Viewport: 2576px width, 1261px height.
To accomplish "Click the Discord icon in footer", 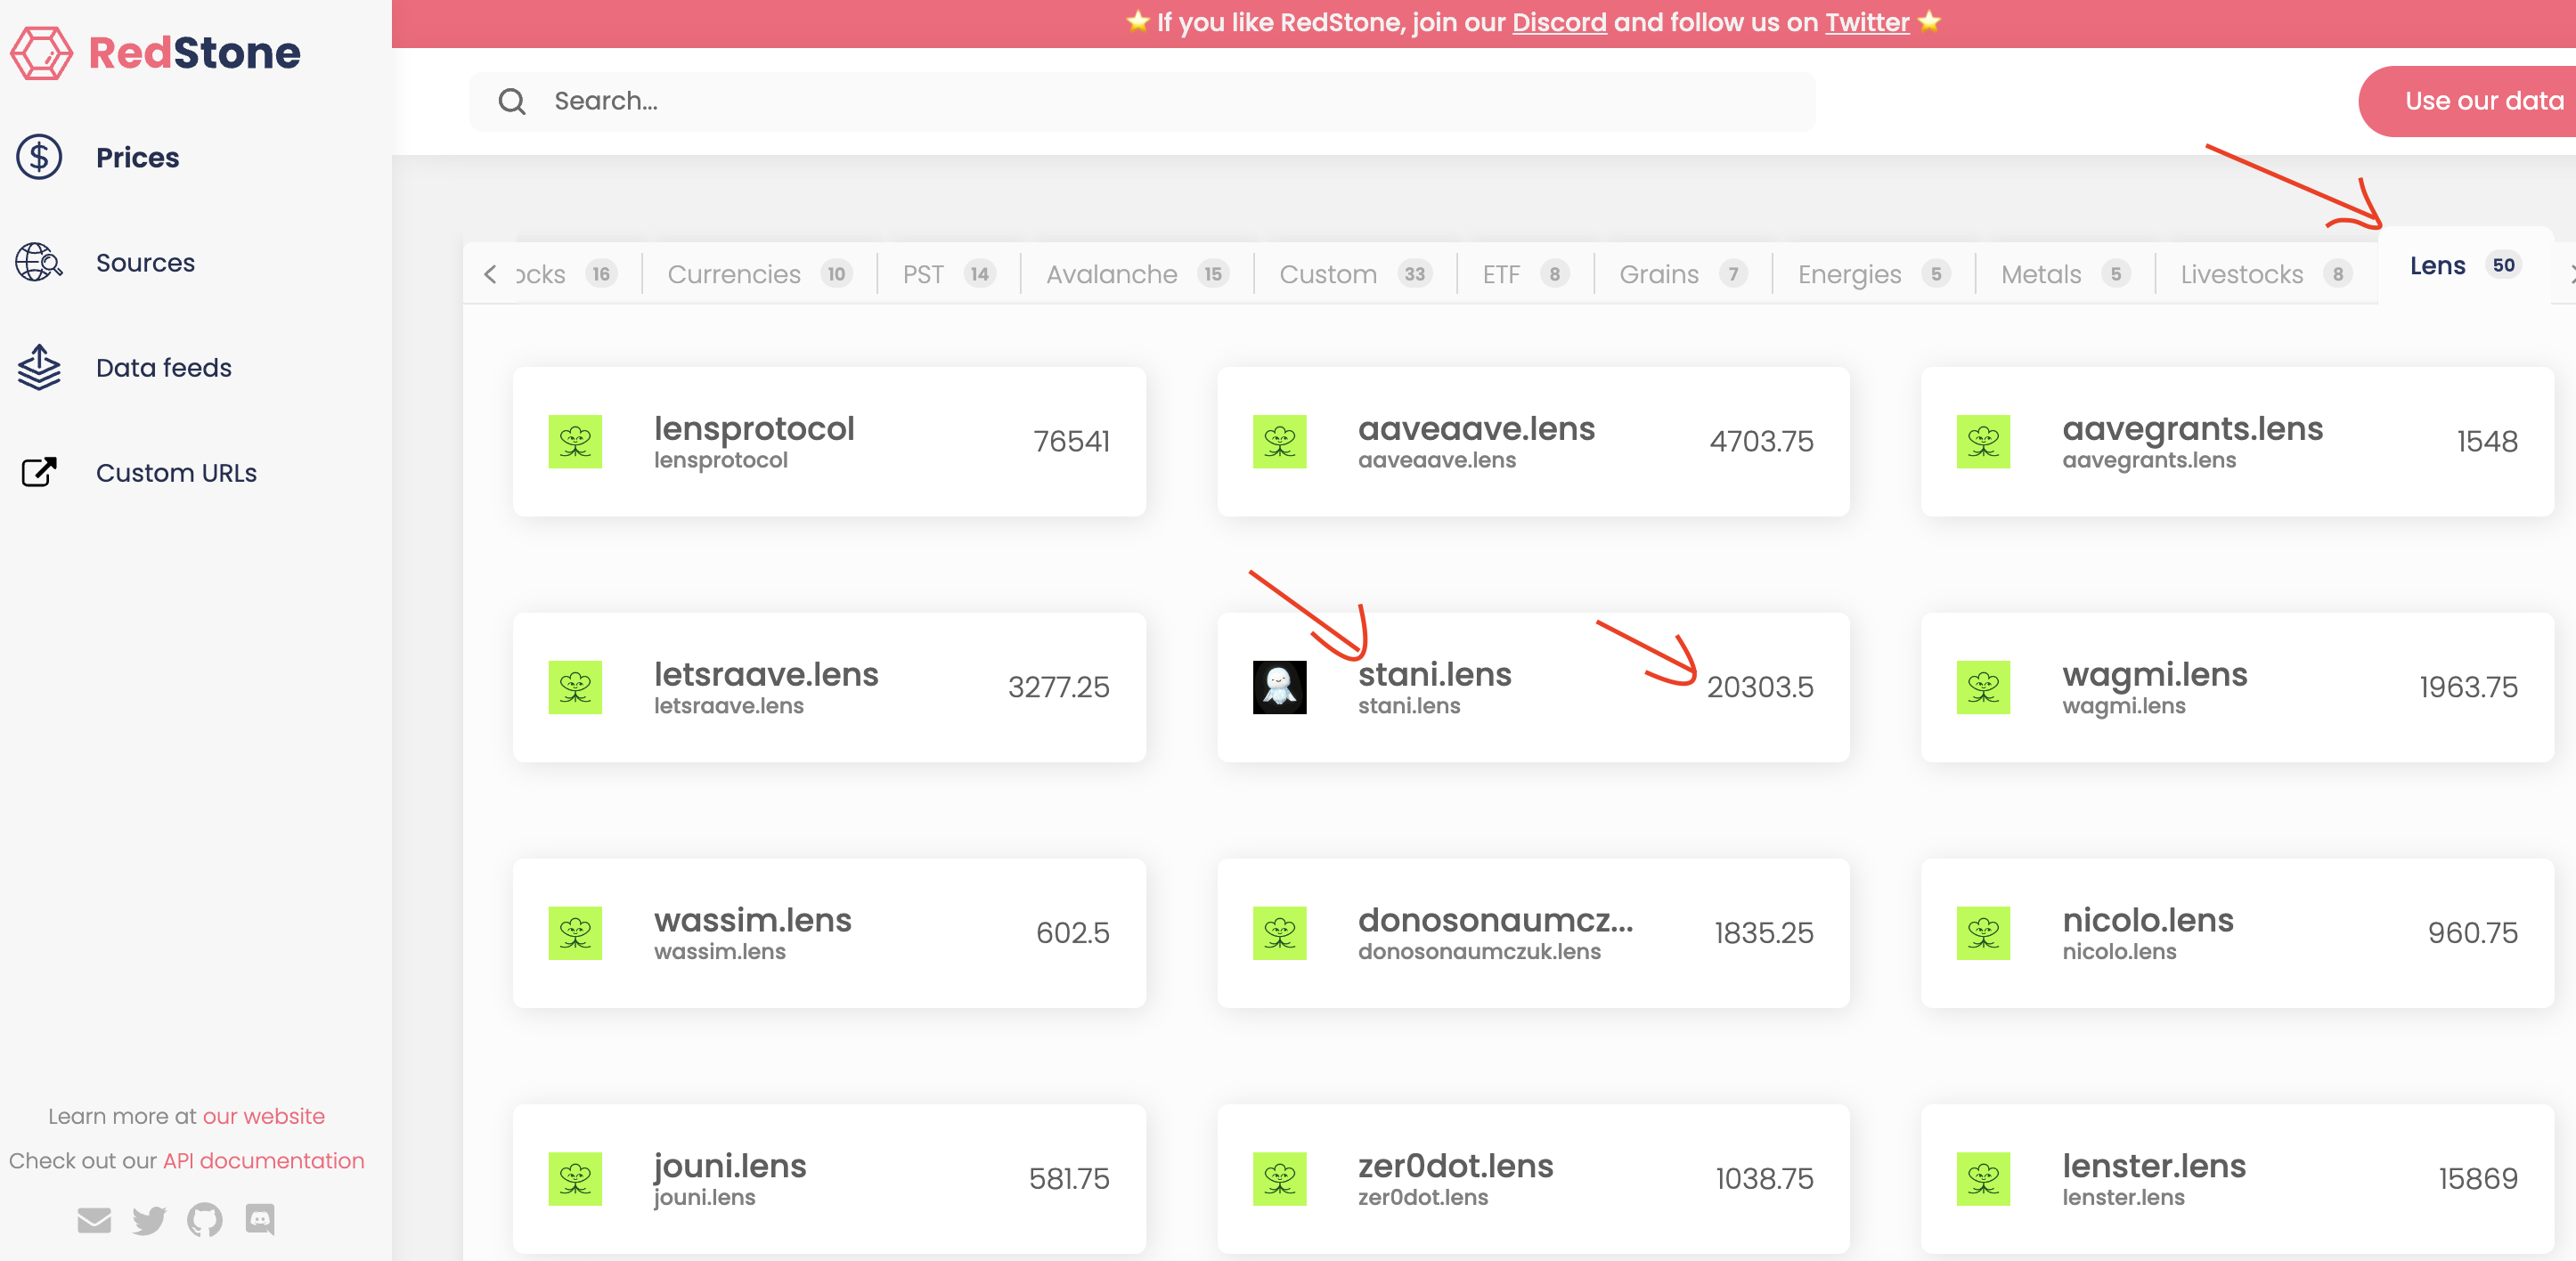I will tap(260, 1219).
